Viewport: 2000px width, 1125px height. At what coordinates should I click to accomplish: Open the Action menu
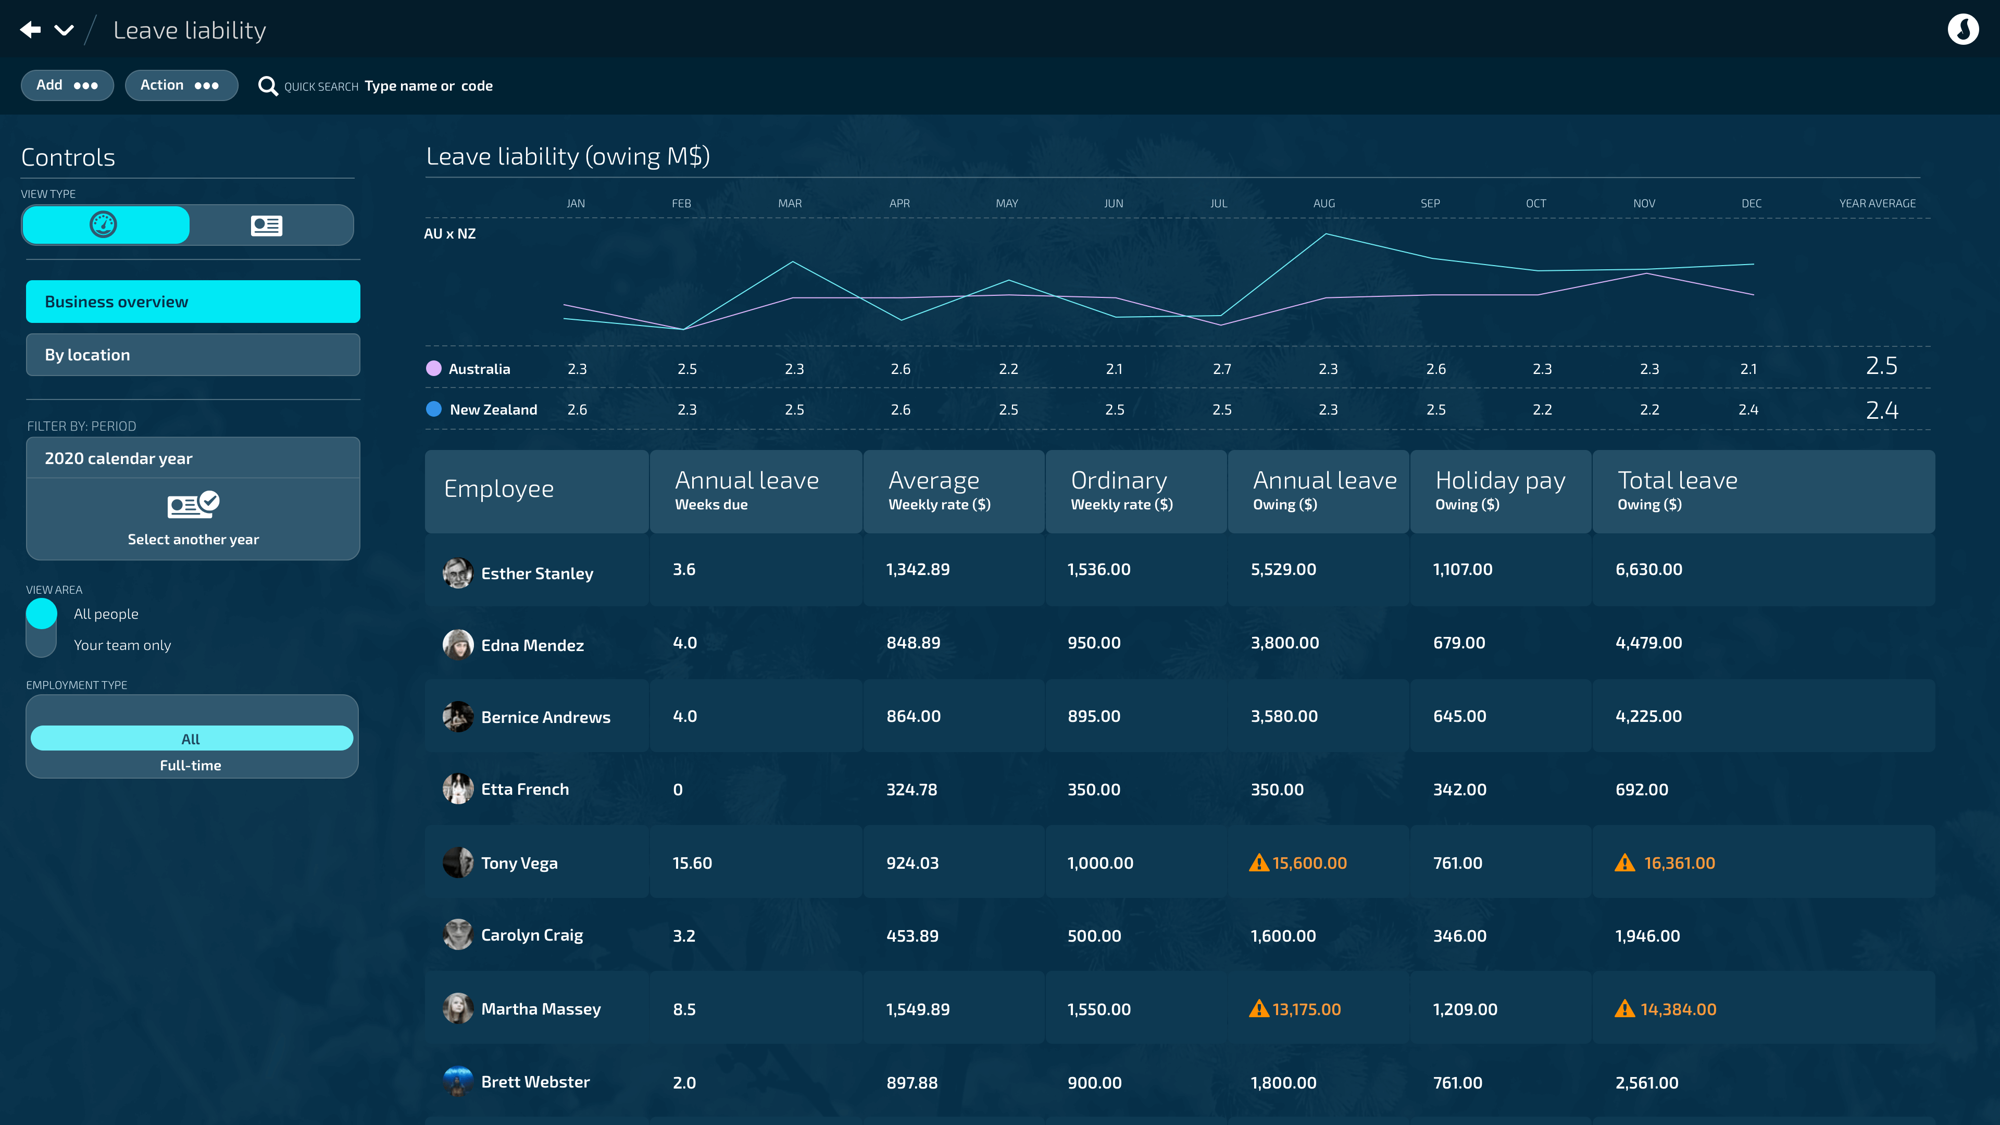point(180,85)
